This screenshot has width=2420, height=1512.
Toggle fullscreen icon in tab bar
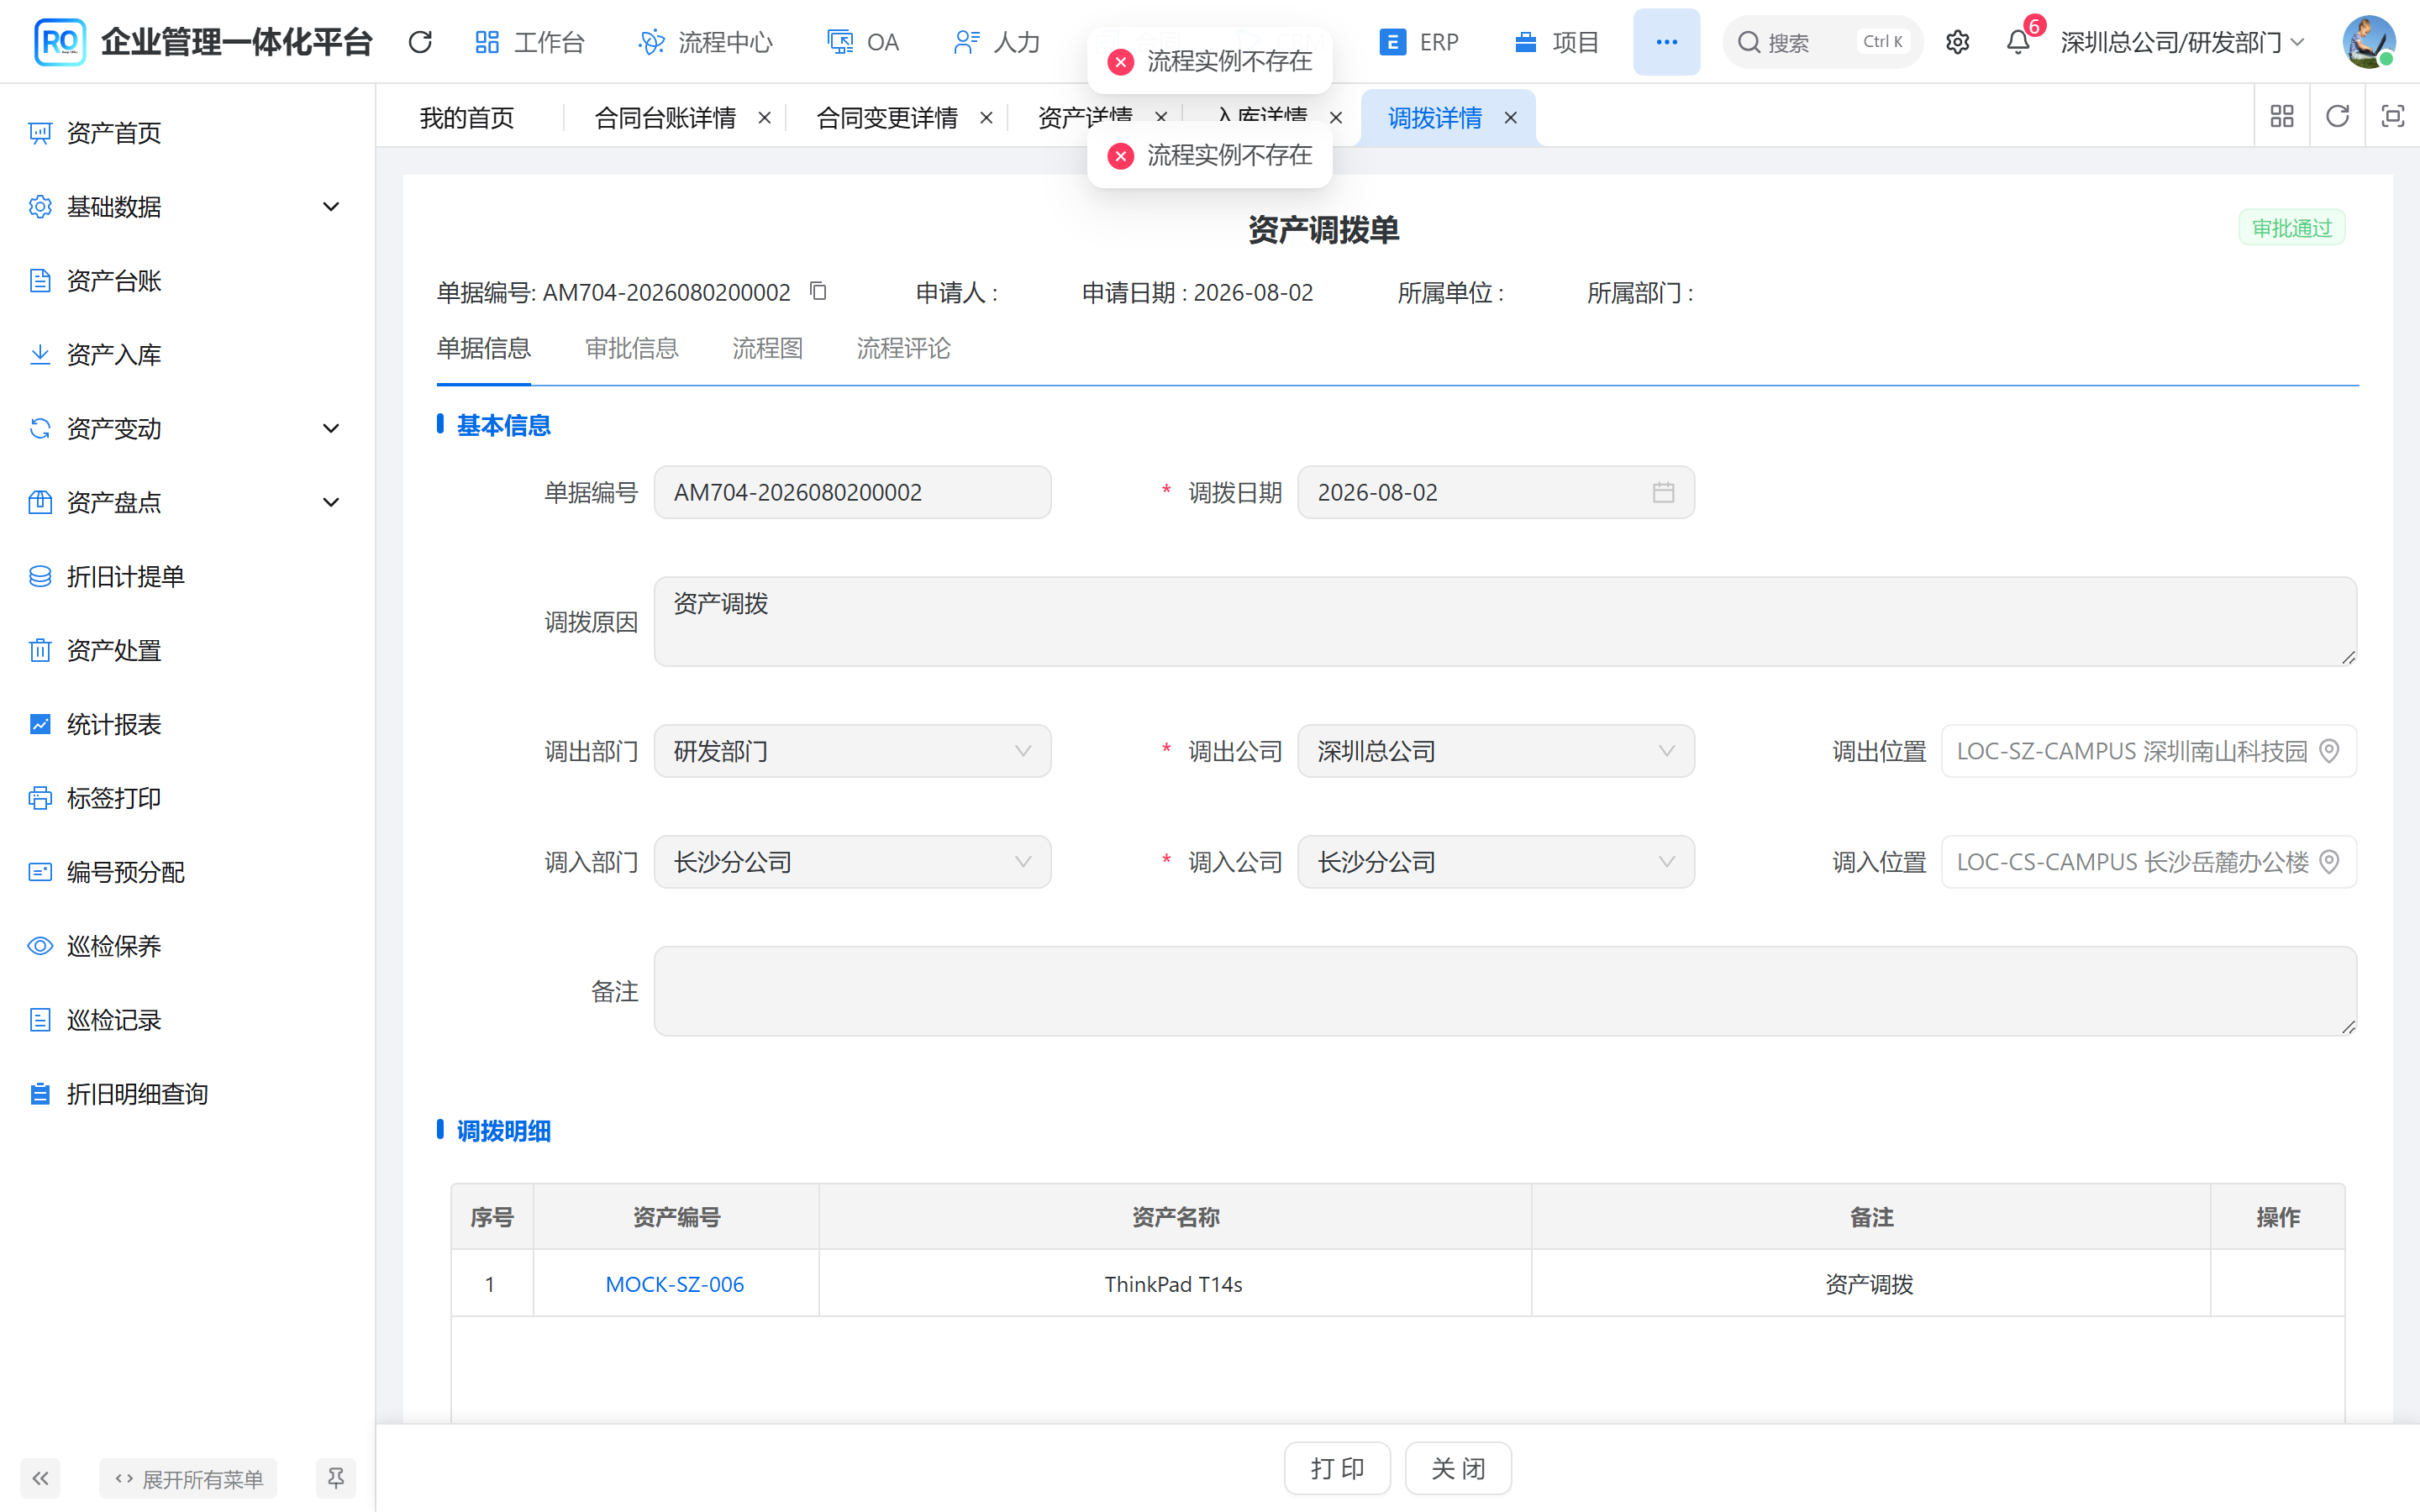click(2392, 117)
